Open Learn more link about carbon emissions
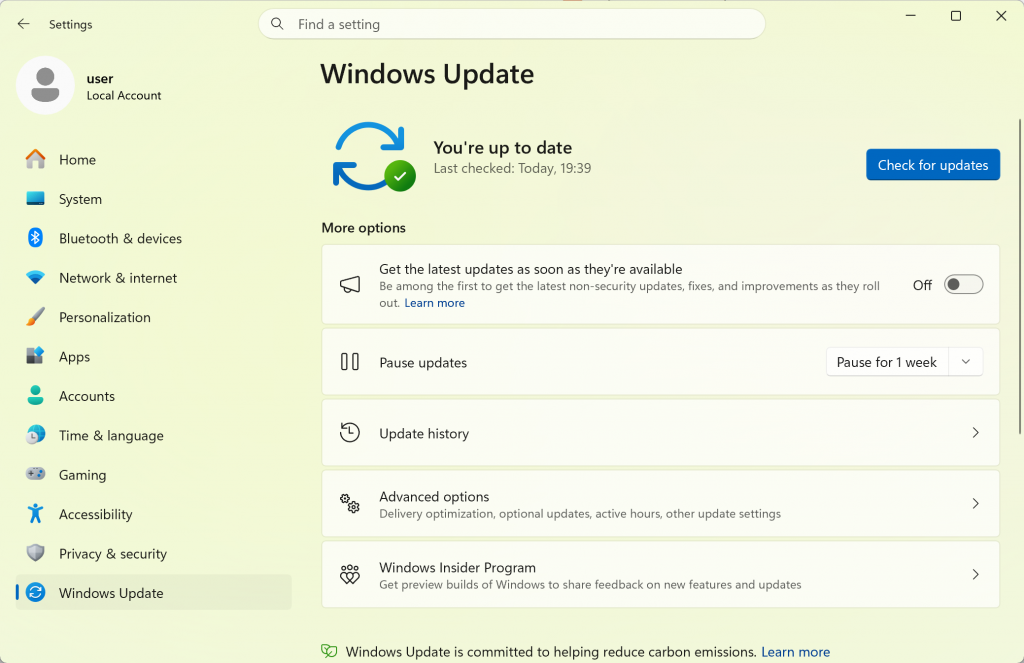1024x663 pixels. [x=795, y=651]
